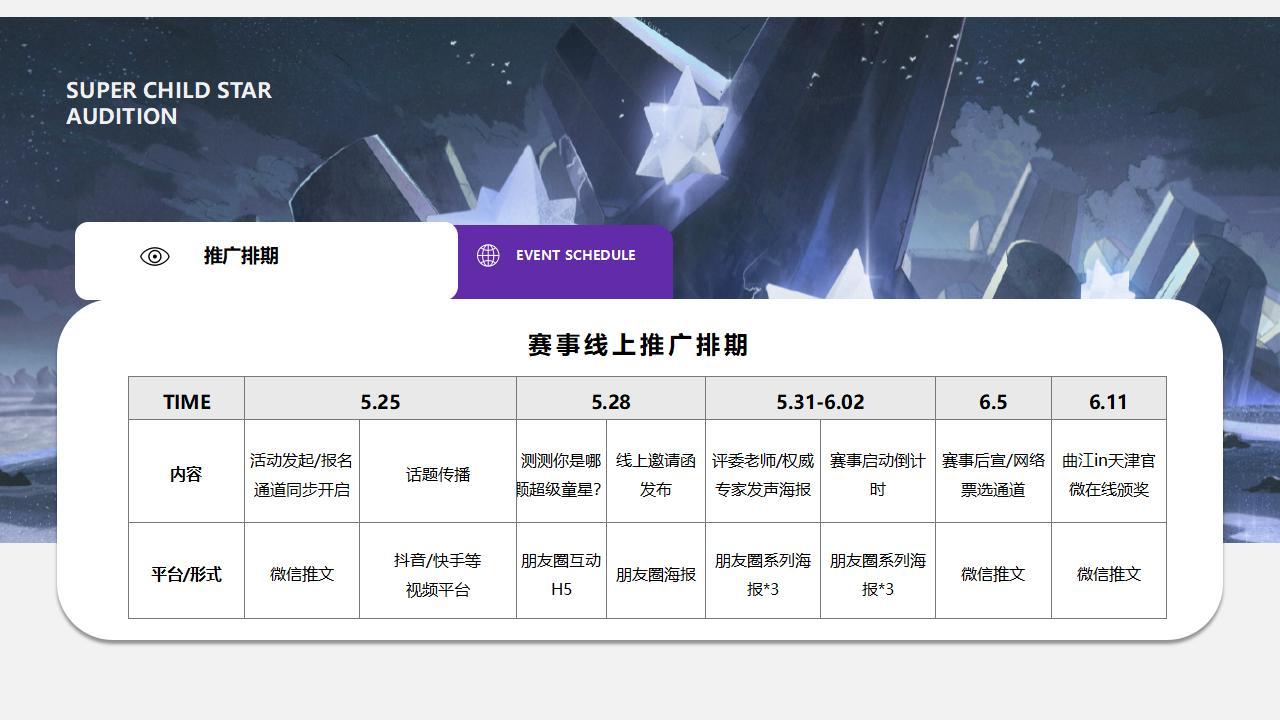1280x720 pixels.
Task: Click the 朋友圈互动H5 cell
Action: coord(562,571)
